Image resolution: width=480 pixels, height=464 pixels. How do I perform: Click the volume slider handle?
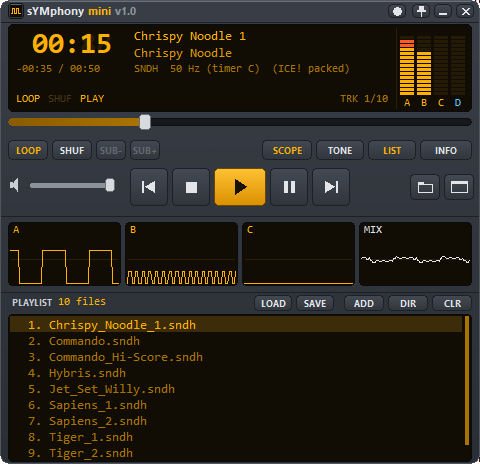(110, 185)
